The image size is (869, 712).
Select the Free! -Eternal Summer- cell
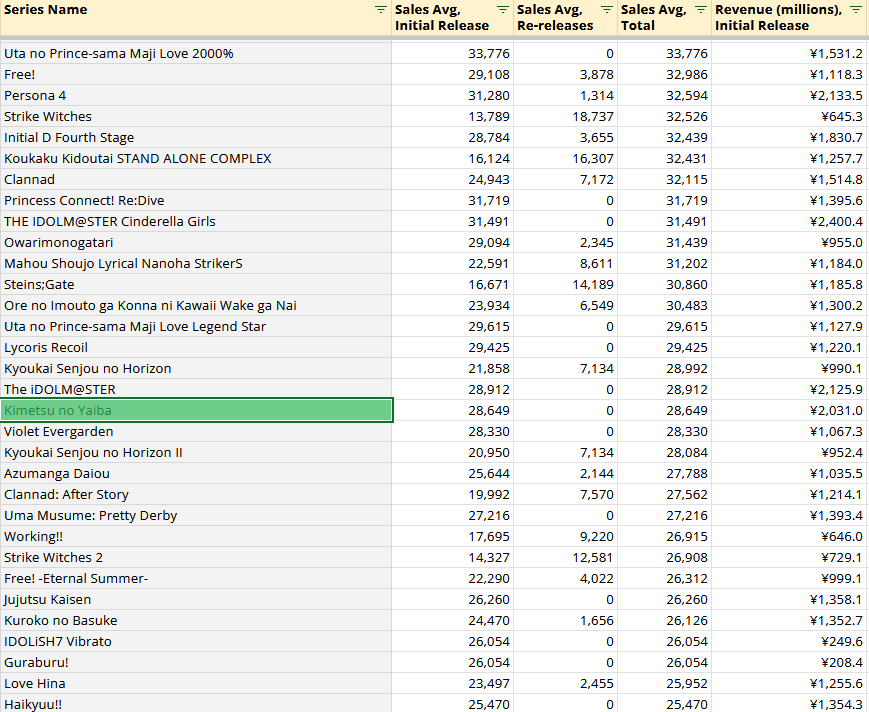196,579
